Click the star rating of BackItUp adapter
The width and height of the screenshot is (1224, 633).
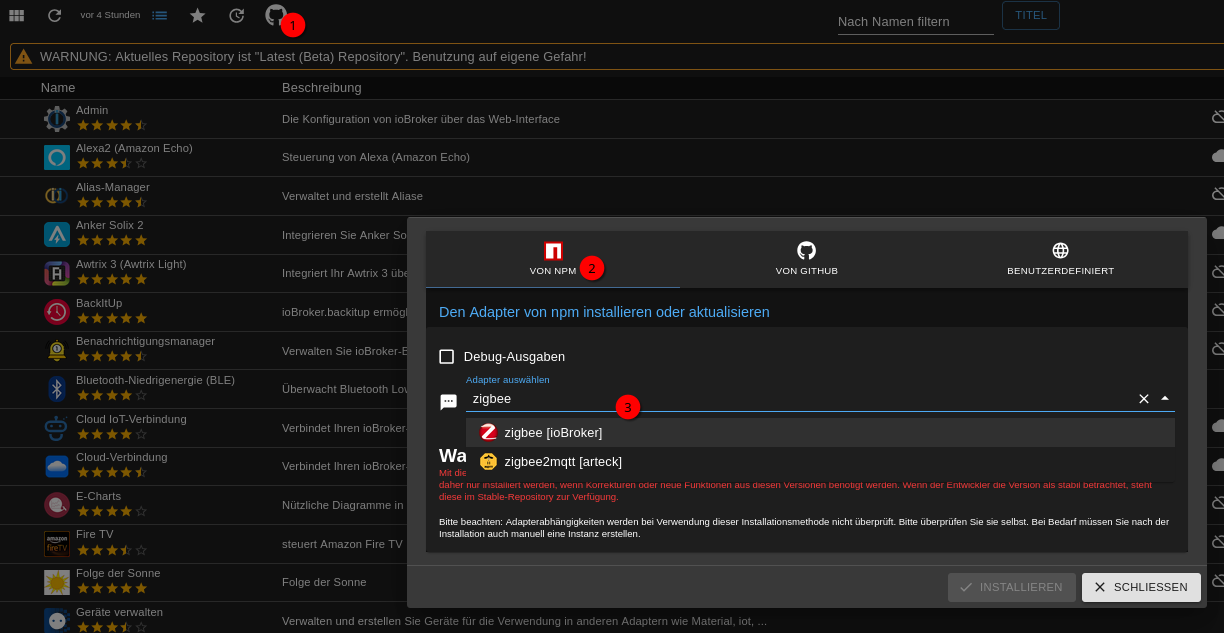(112, 318)
